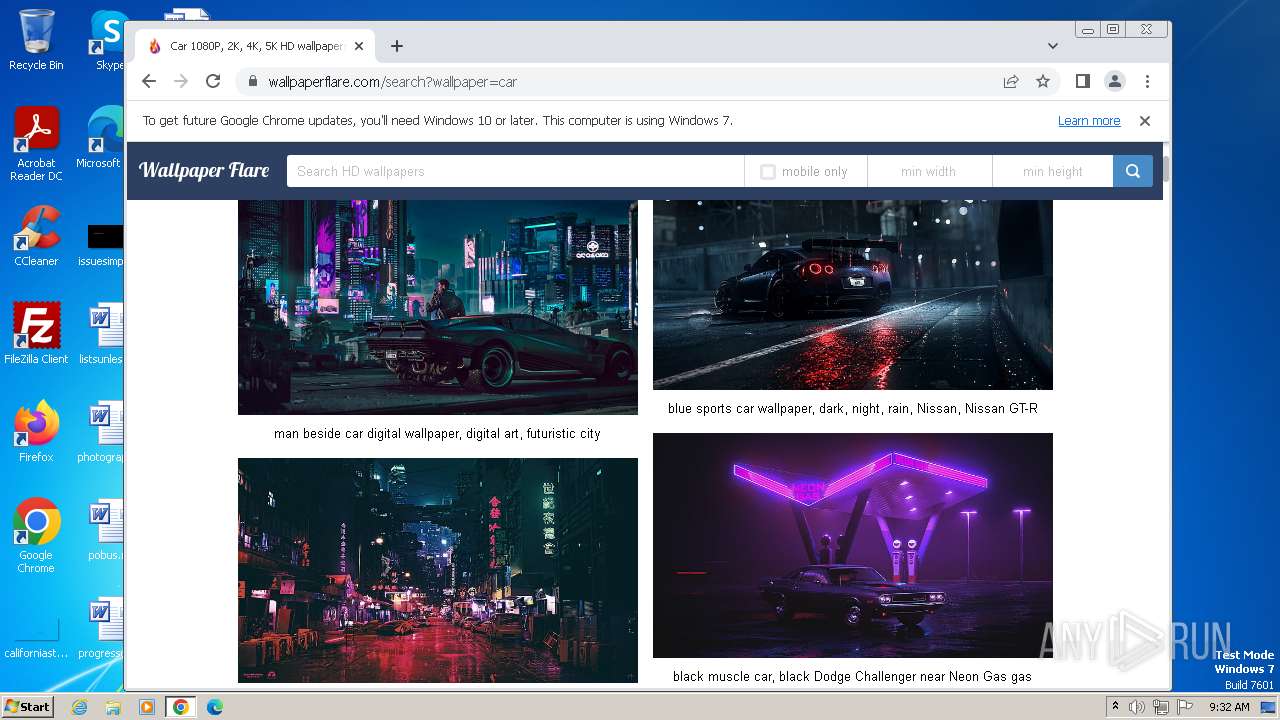Select the FileZilla Client desktop icon

tap(36, 334)
